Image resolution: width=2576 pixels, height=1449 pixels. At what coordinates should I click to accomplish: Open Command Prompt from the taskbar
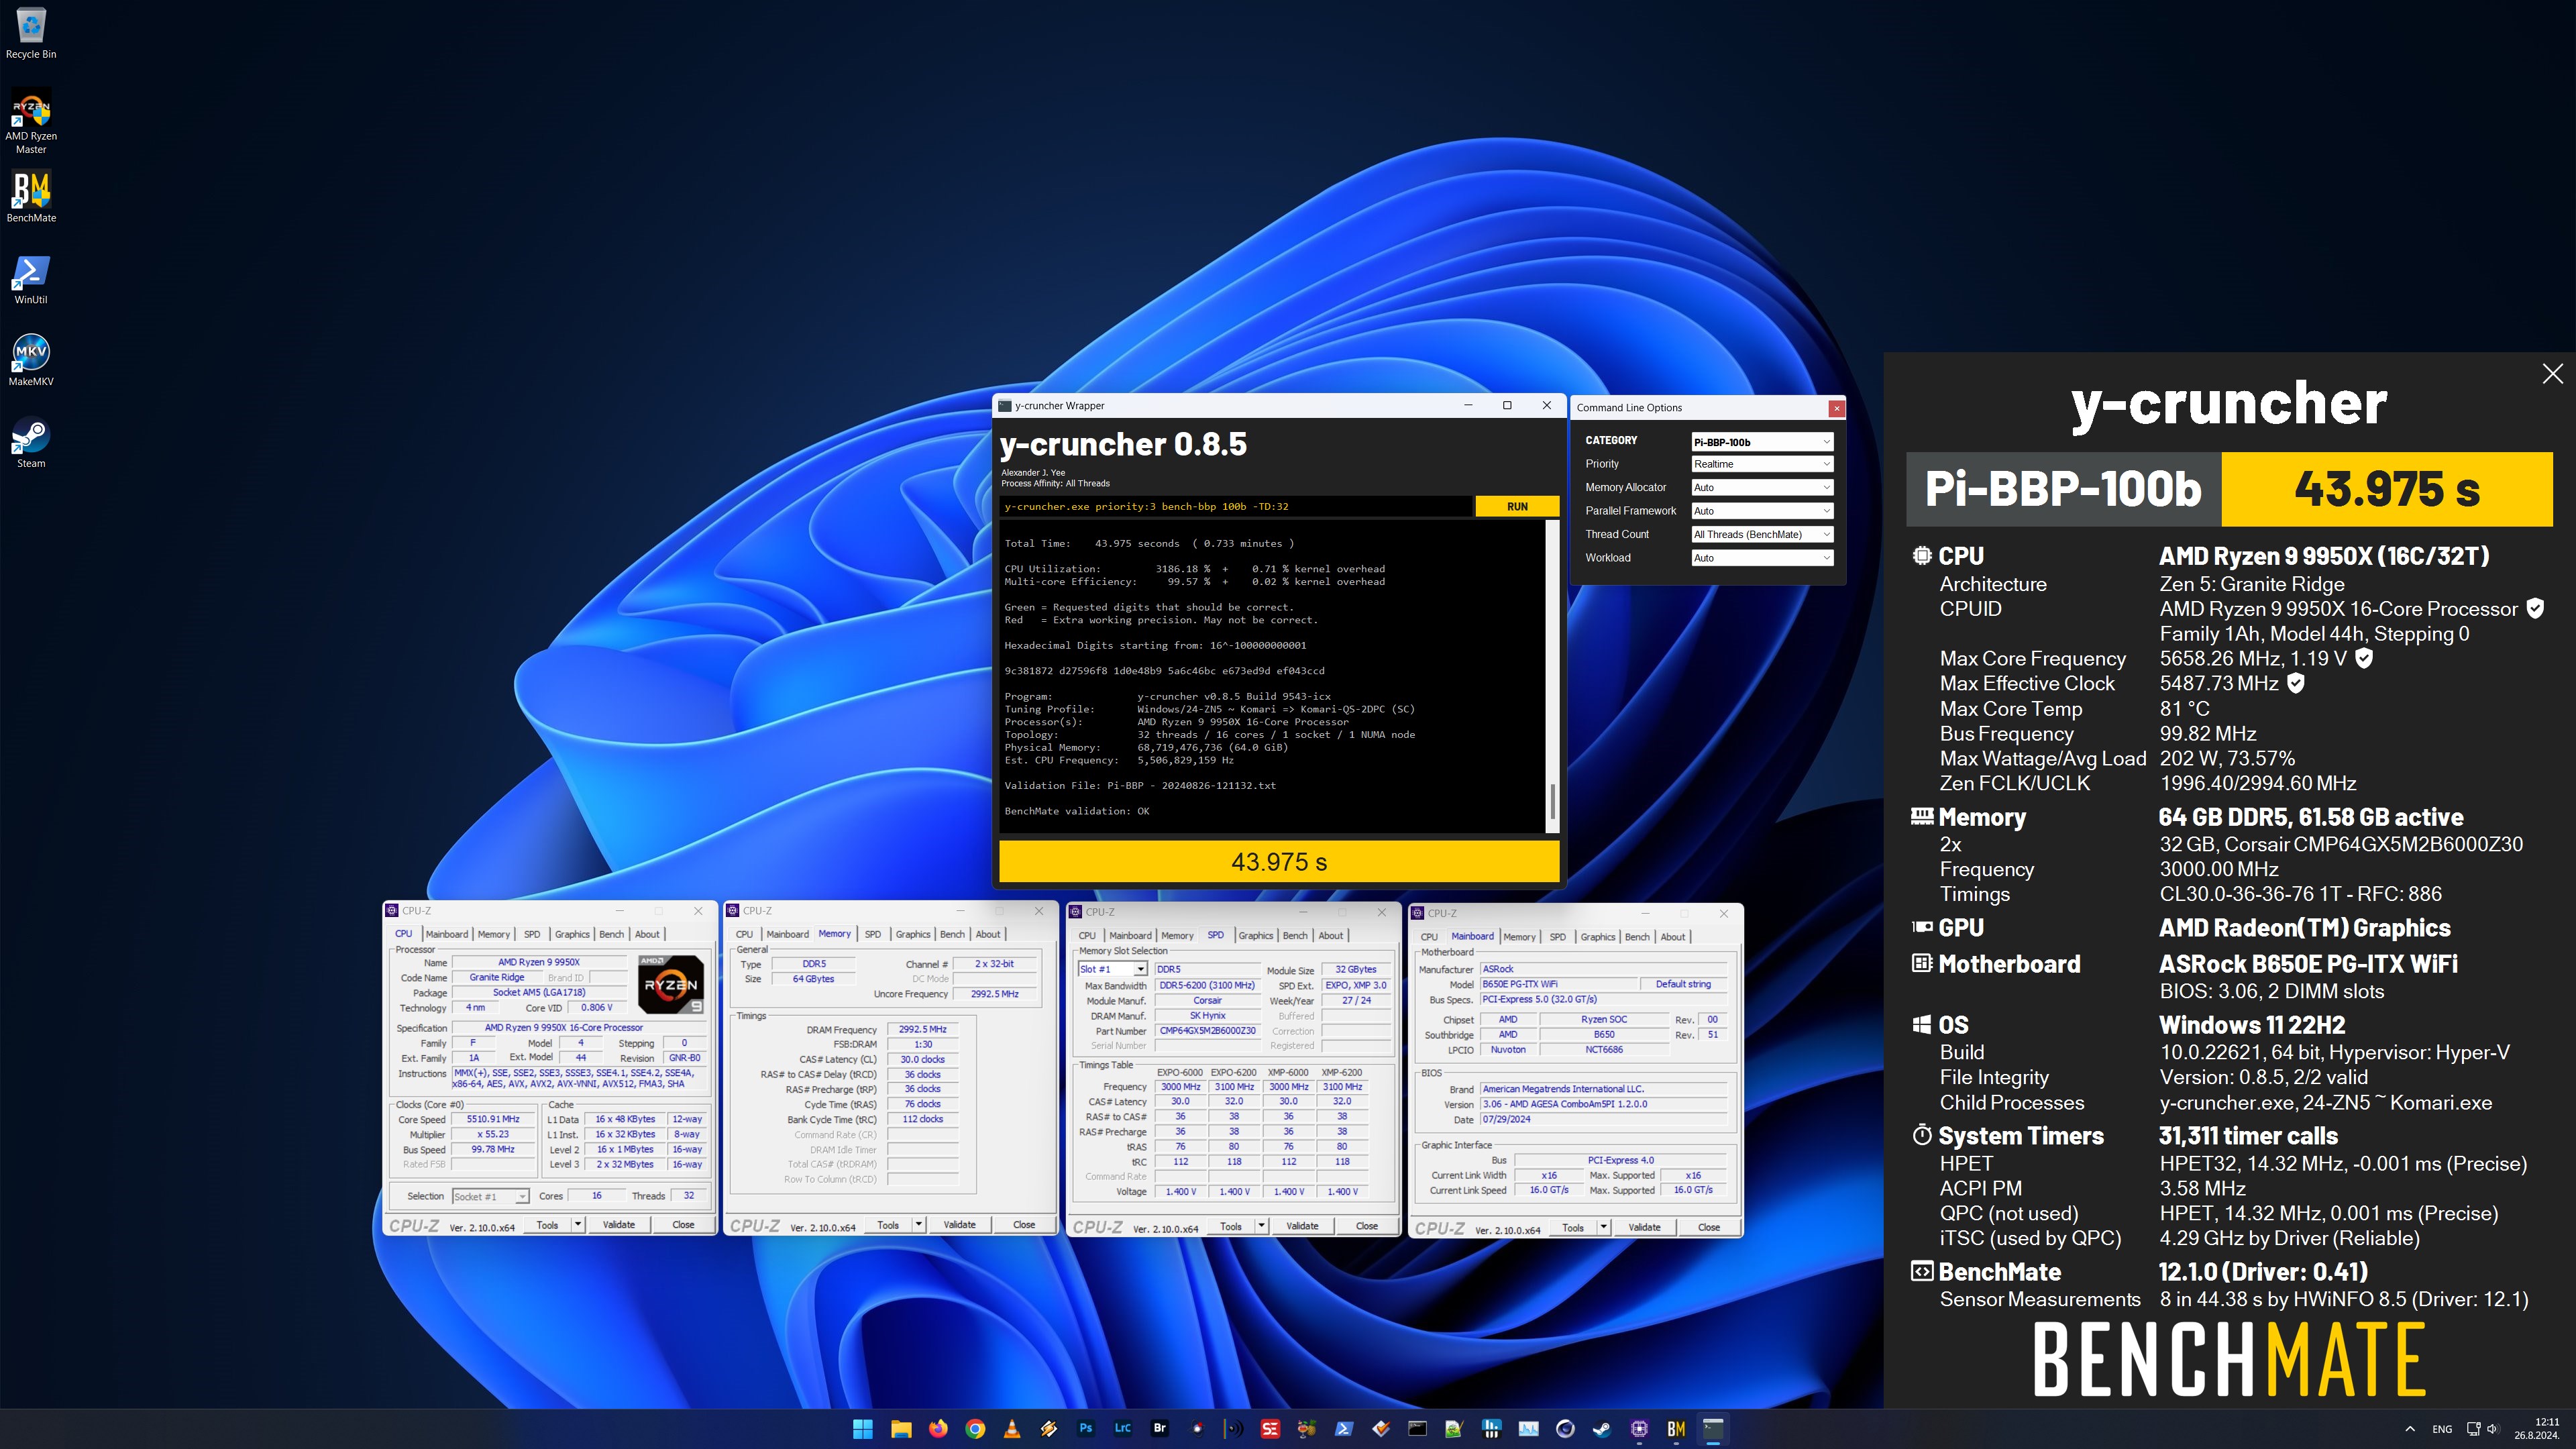point(1418,1429)
